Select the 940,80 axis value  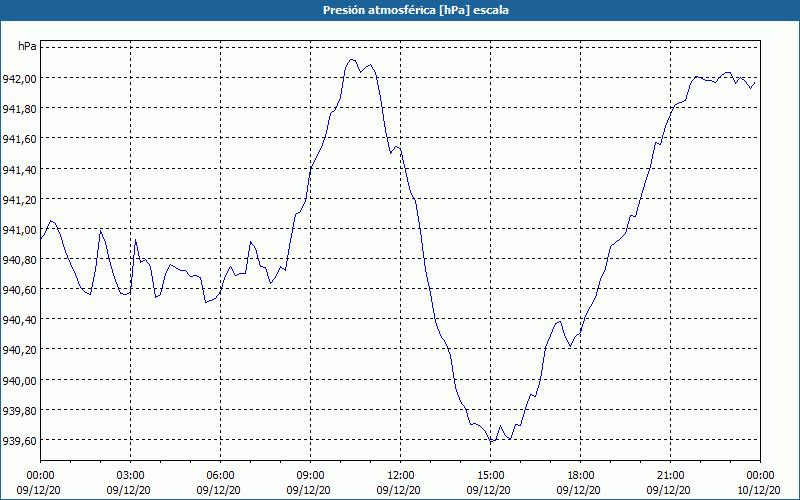coord(19,260)
